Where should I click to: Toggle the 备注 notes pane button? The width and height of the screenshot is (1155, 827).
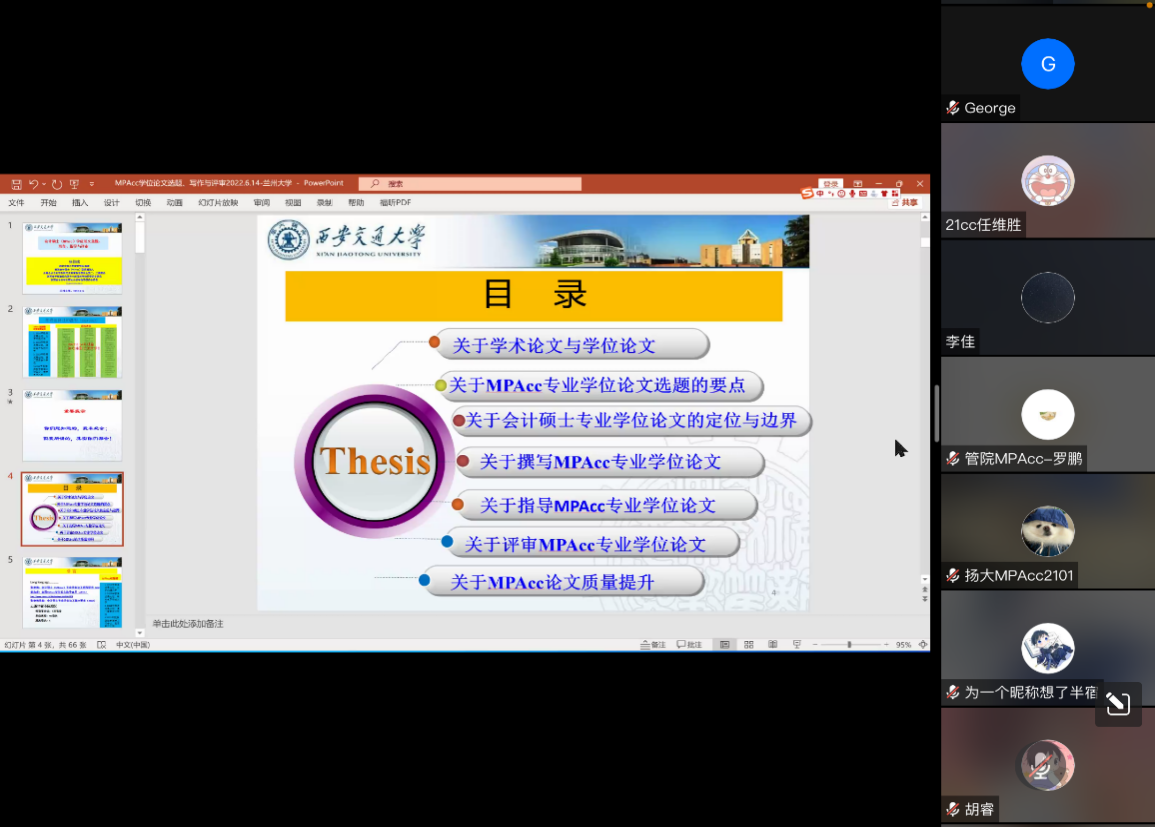(652, 645)
